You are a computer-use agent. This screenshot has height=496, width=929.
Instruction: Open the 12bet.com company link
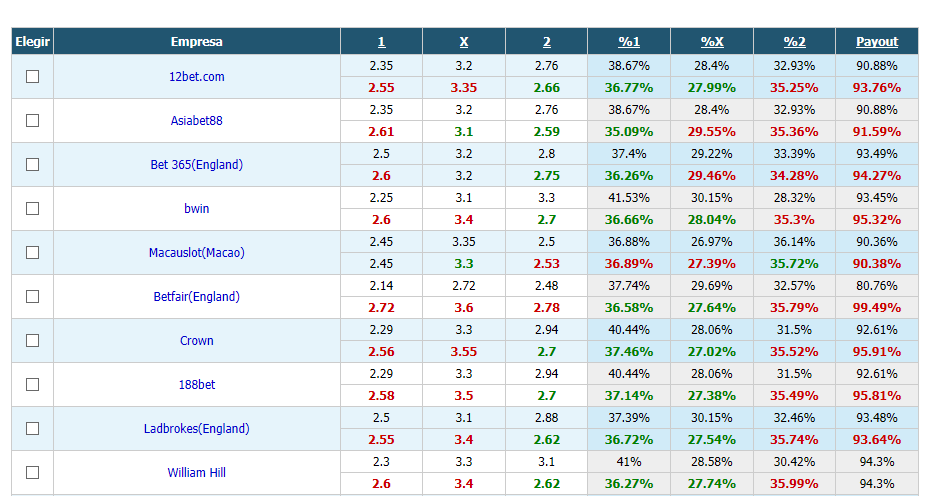pyautogui.click(x=197, y=76)
